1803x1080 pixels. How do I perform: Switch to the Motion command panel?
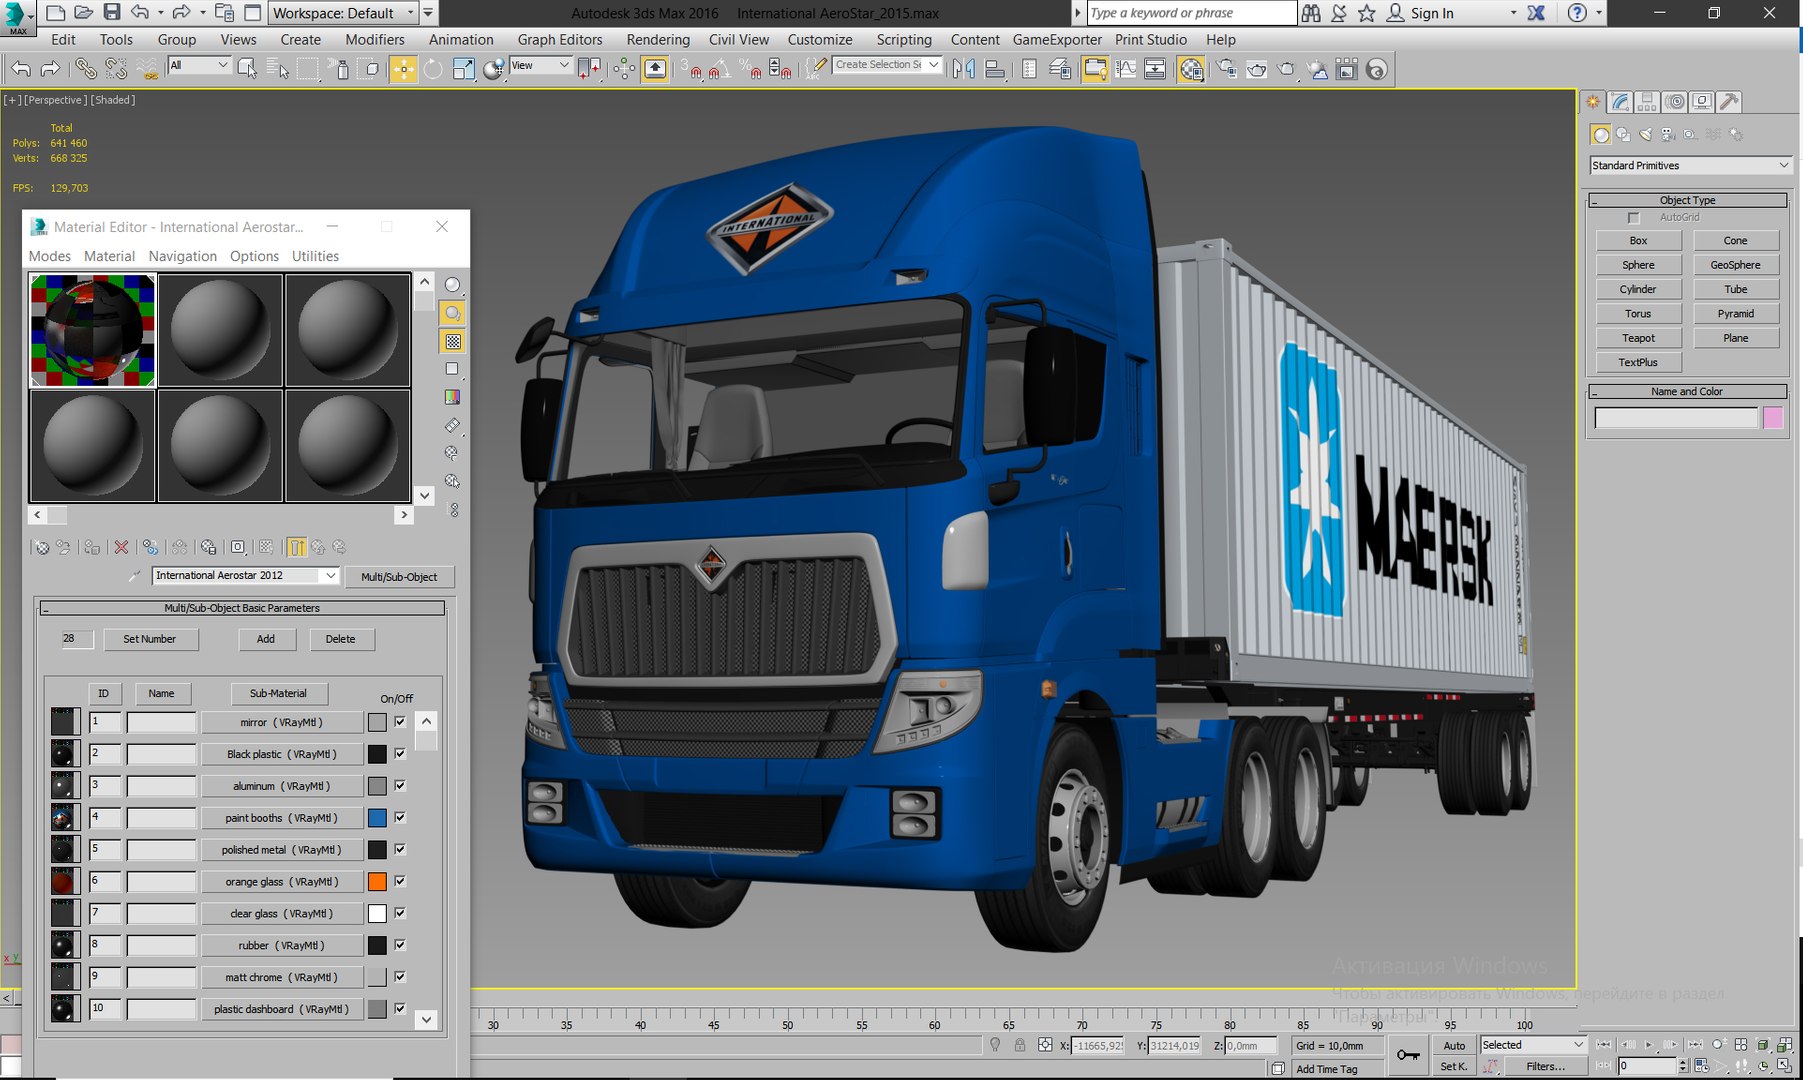click(x=1674, y=102)
